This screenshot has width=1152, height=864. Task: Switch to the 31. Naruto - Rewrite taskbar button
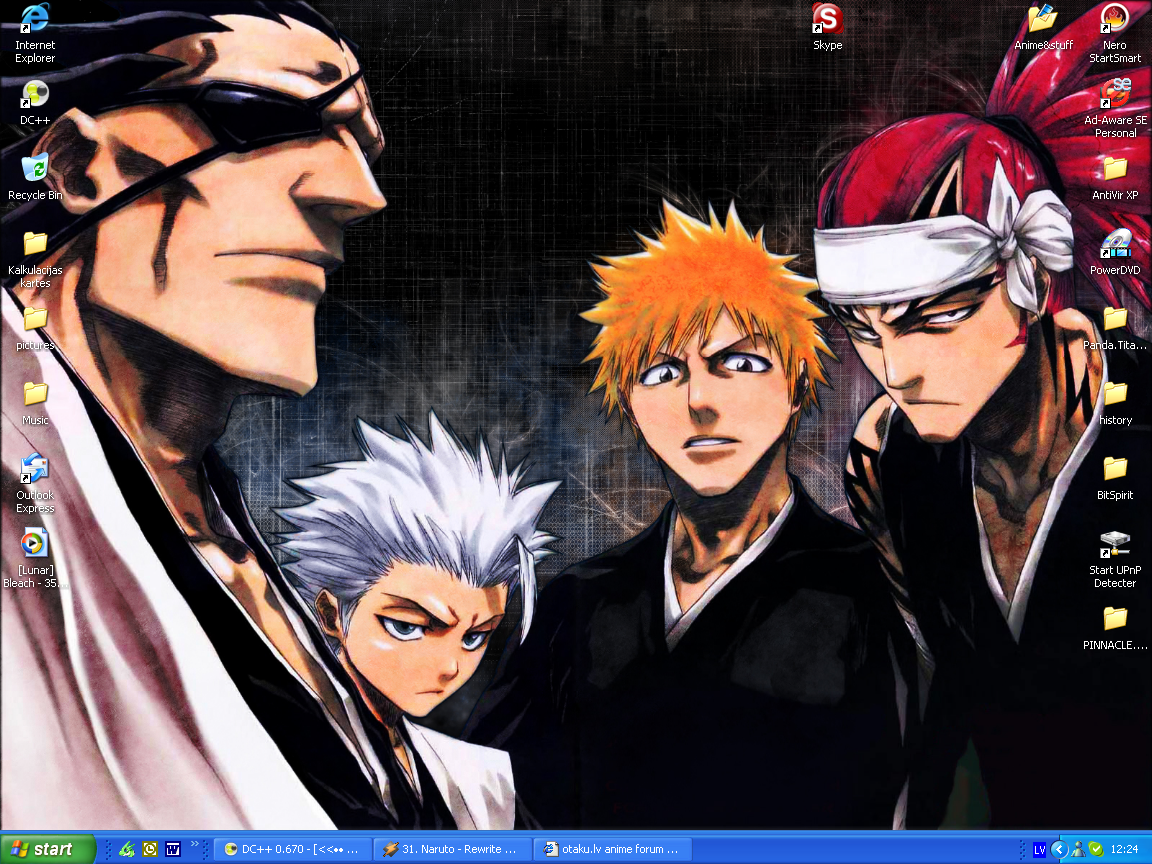pos(452,849)
